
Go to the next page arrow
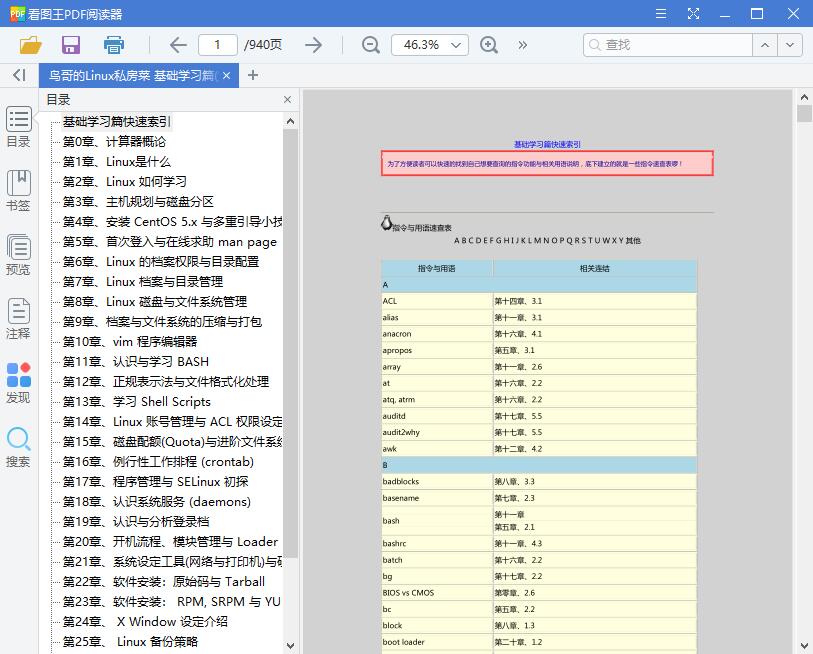pos(314,45)
